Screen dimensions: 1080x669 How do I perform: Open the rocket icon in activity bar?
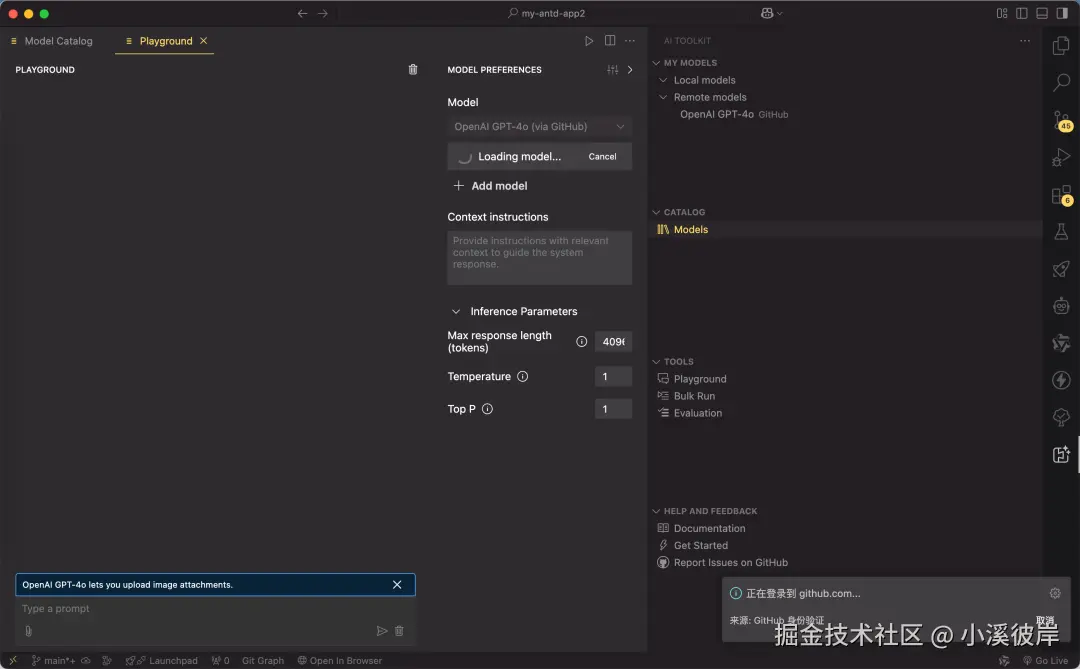point(1061,269)
